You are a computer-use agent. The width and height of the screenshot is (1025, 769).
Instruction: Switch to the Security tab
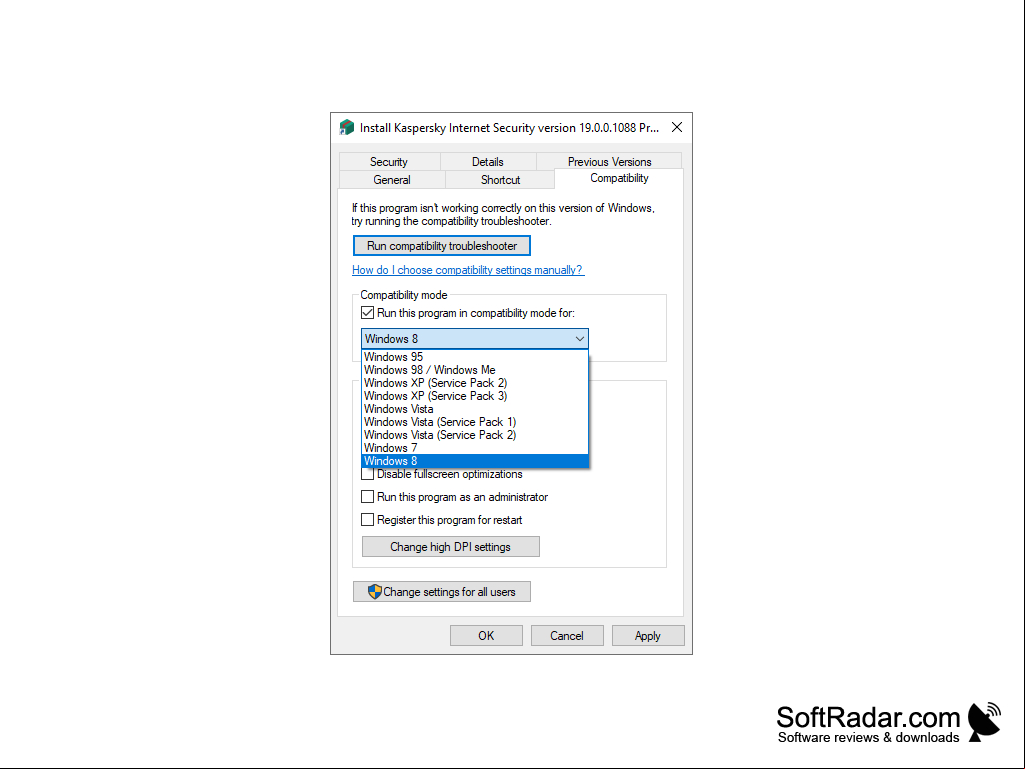[389, 162]
